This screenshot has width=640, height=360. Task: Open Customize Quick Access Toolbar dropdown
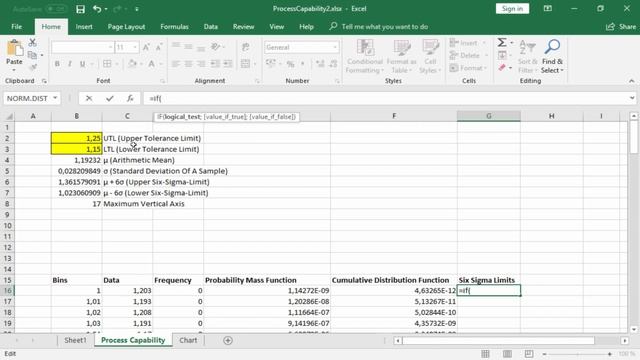point(137,9)
